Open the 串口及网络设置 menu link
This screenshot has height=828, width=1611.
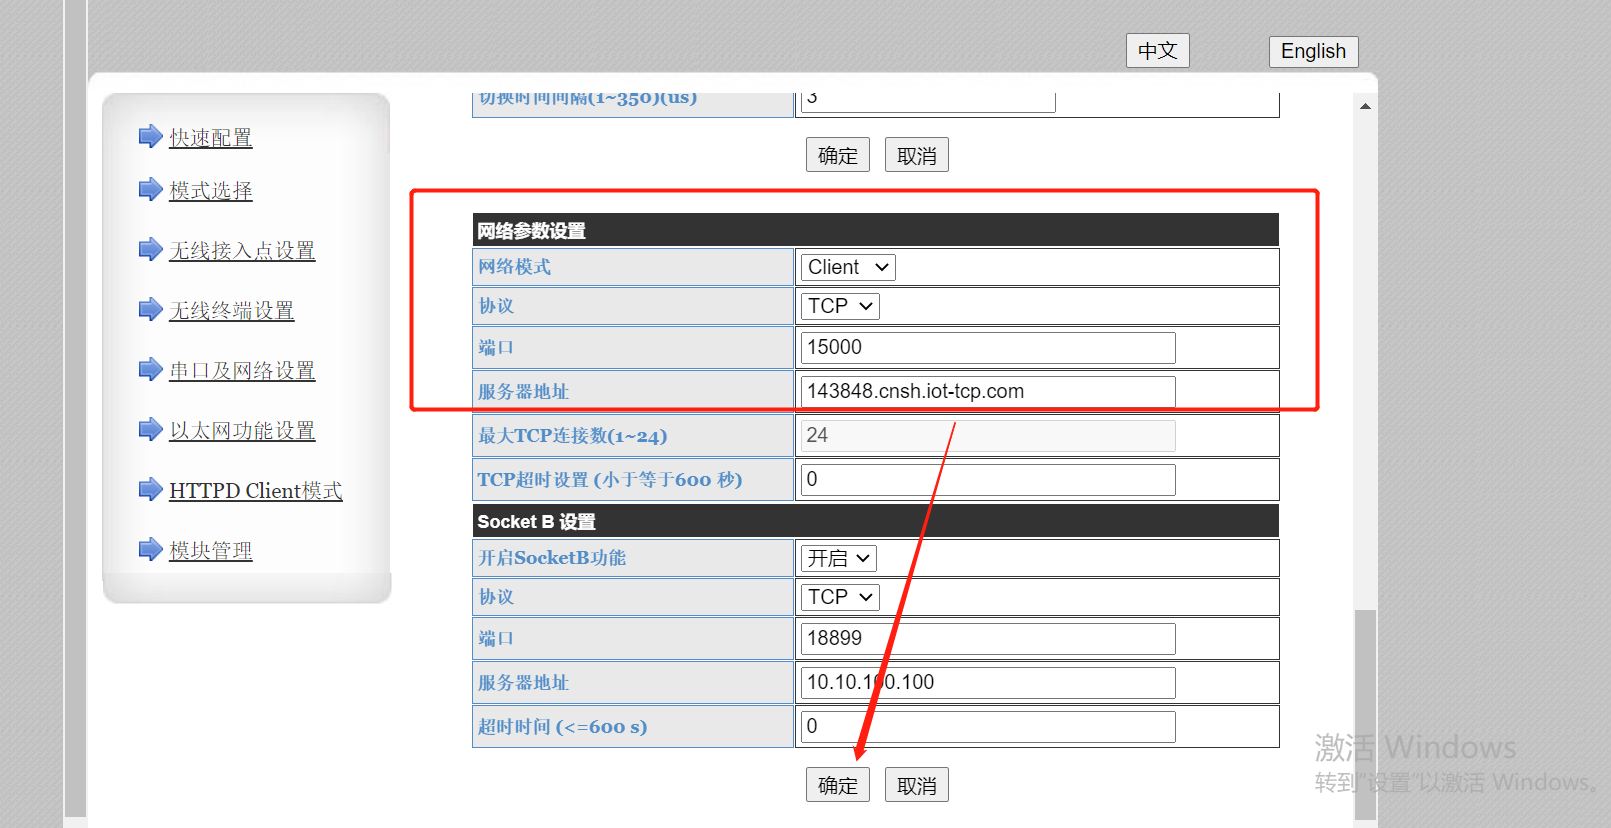coord(242,371)
